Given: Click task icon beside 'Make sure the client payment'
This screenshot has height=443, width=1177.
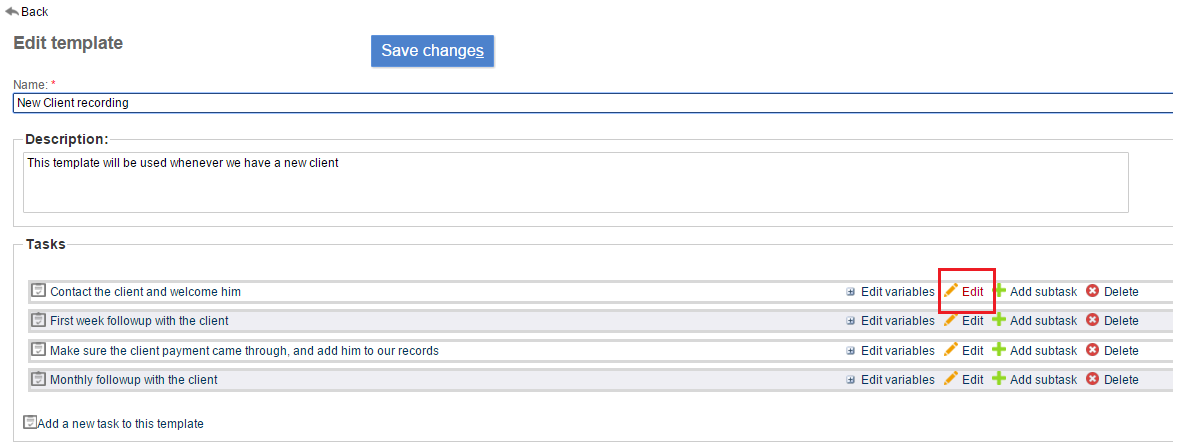Looking at the screenshot, I should click(x=39, y=350).
